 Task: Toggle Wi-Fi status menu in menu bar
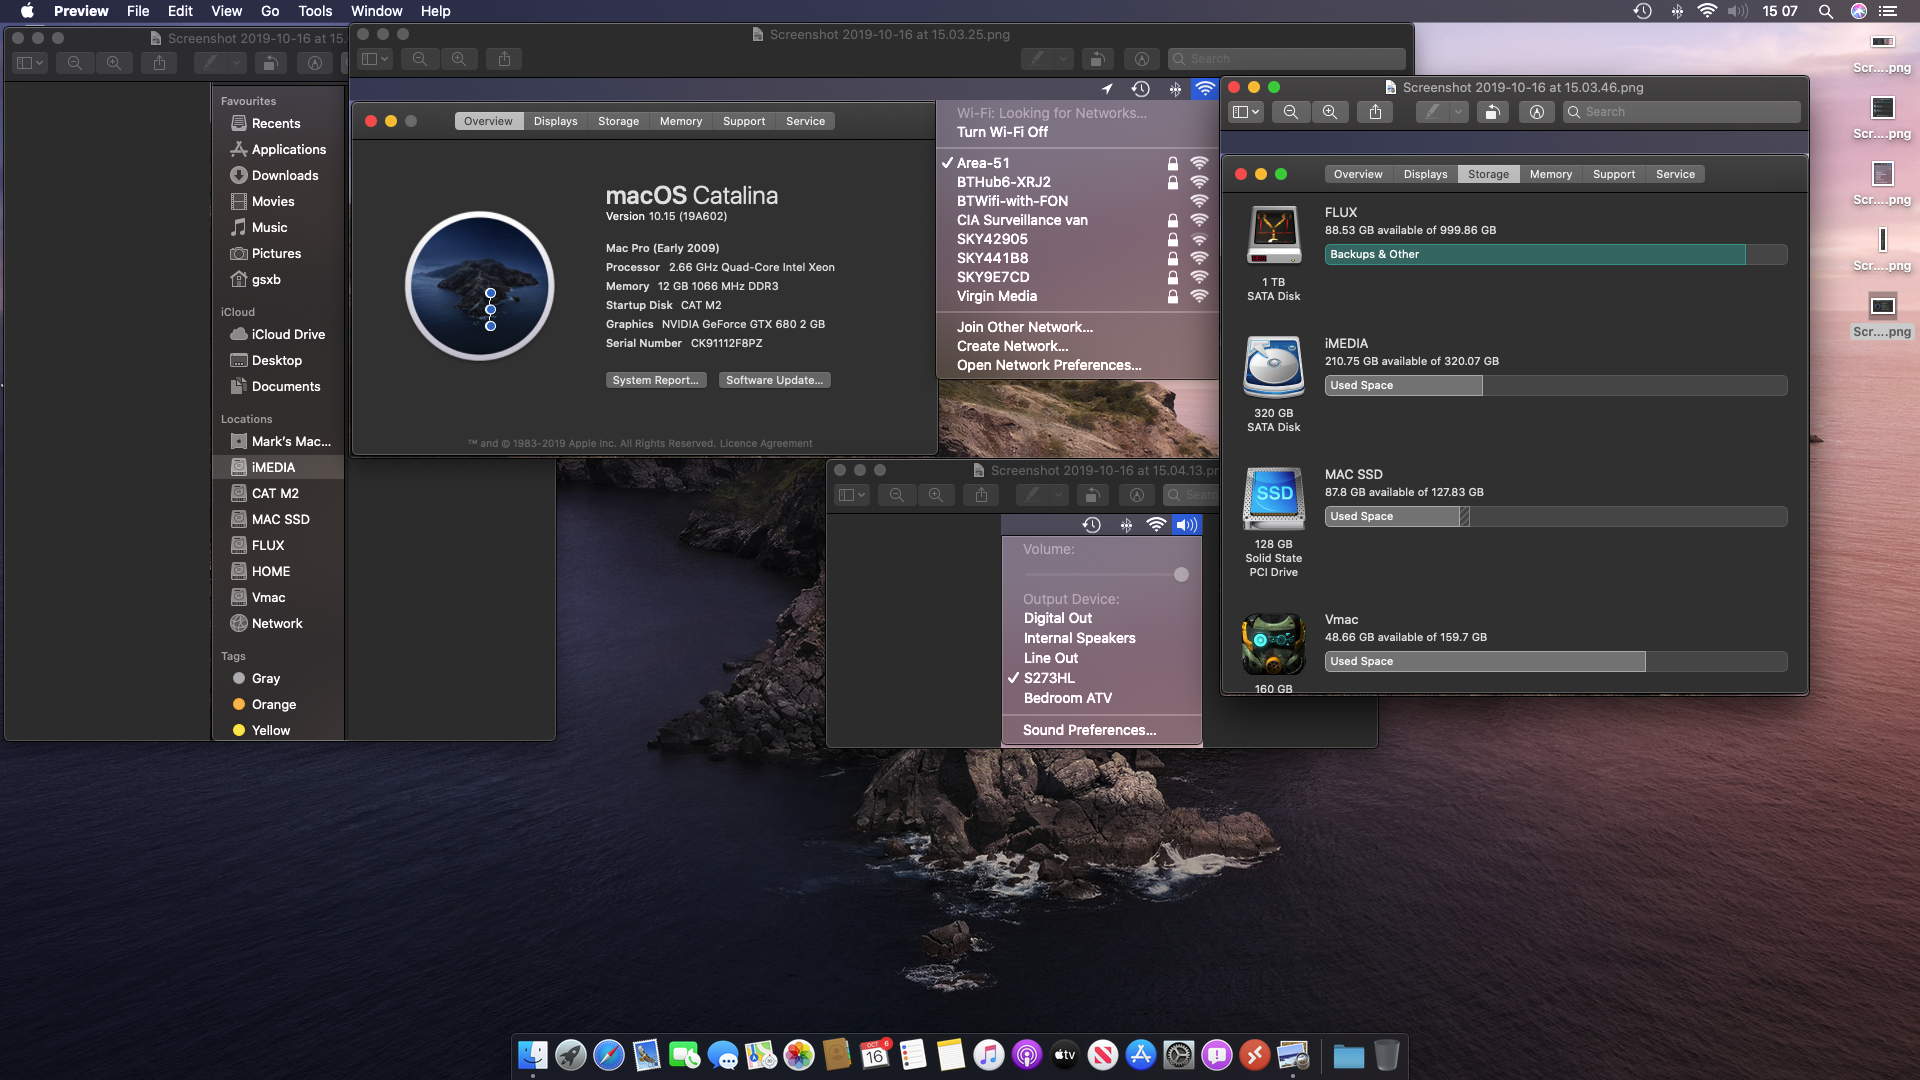[x=1707, y=11]
